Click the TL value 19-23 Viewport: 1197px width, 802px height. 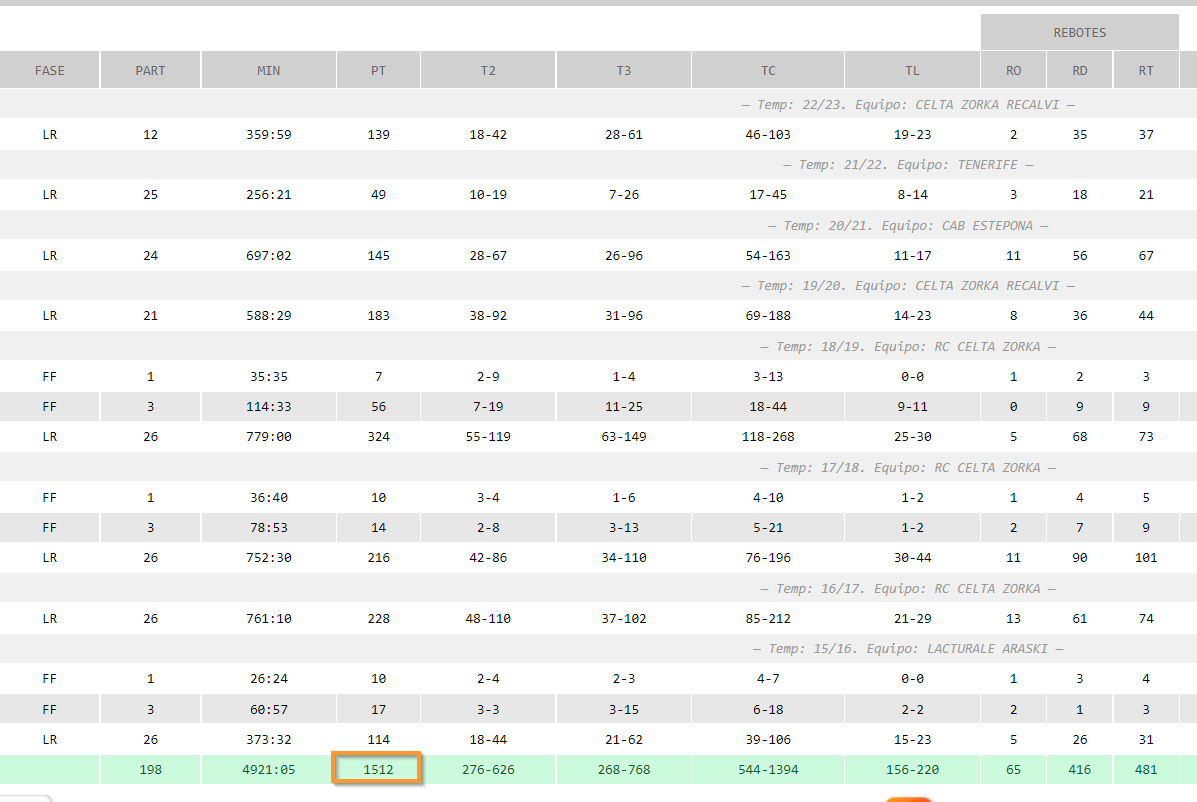coord(912,134)
